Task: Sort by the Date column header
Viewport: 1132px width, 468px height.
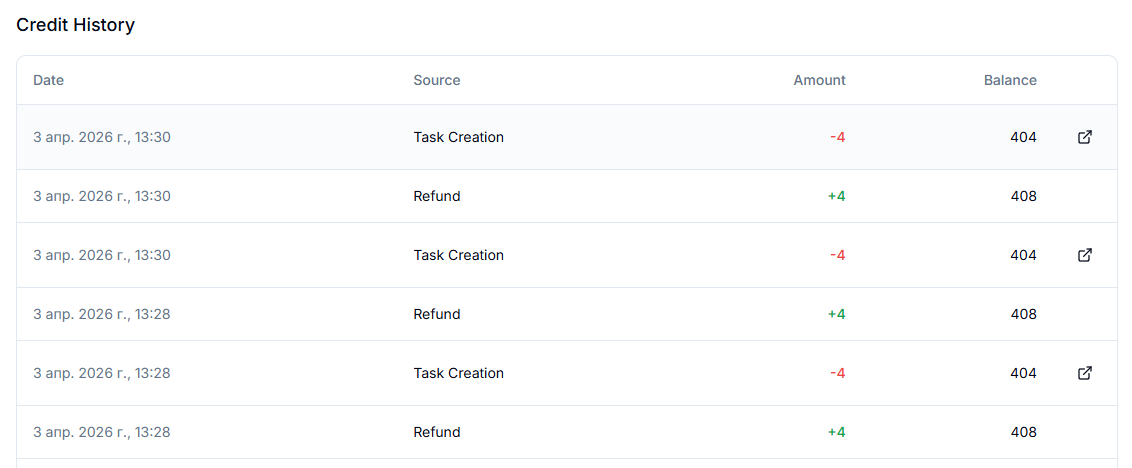Action: (x=48, y=80)
